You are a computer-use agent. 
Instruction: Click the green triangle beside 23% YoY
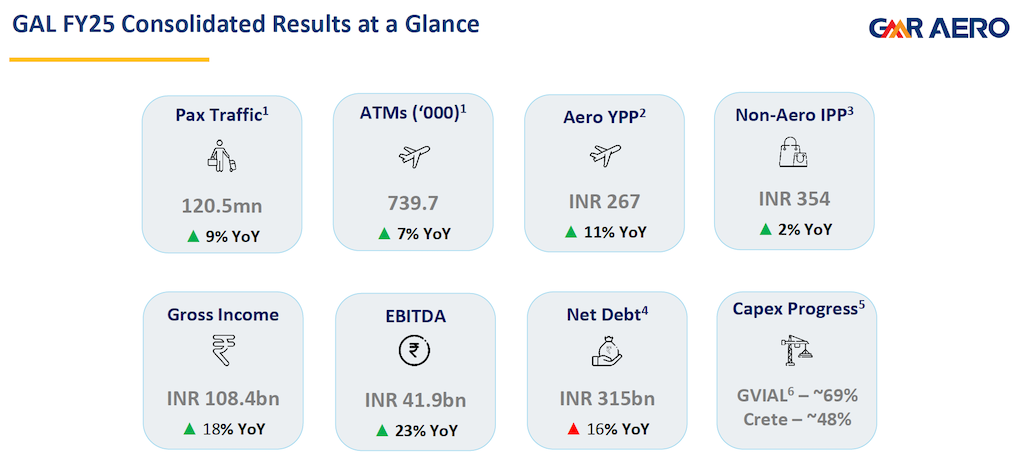tap(384, 430)
